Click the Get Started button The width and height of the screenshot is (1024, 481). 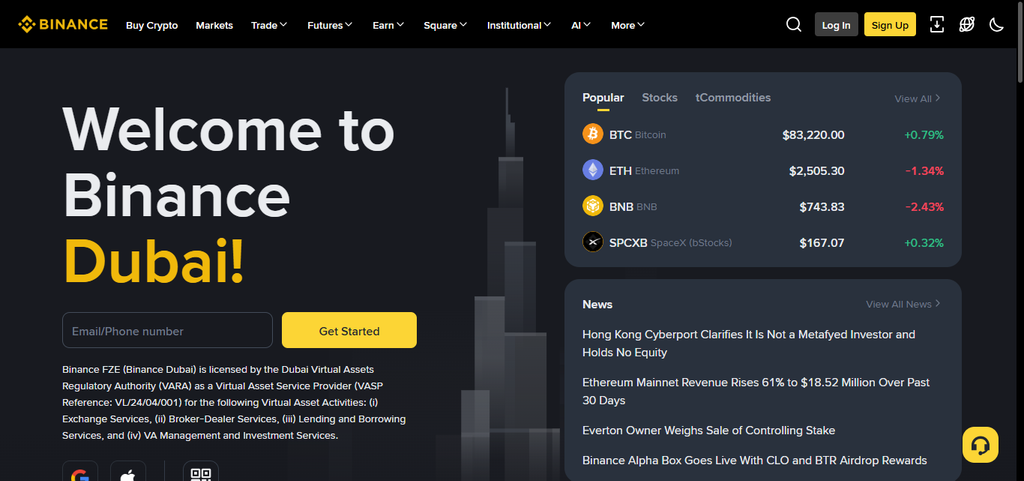tap(349, 330)
